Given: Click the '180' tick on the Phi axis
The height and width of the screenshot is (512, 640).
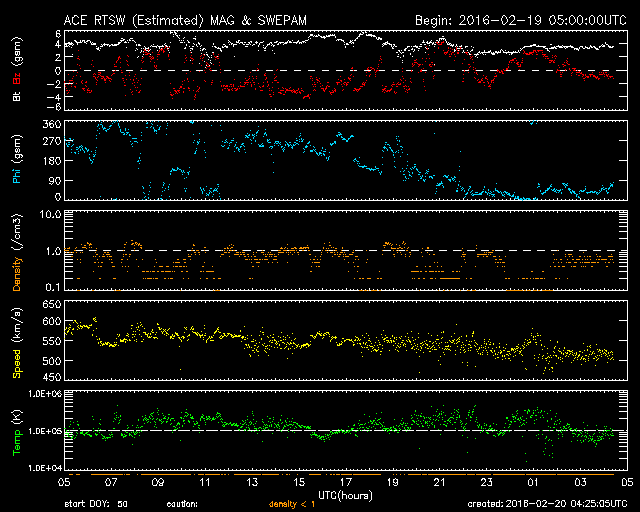Looking at the screenshot, I should click(x=52, y=160).
